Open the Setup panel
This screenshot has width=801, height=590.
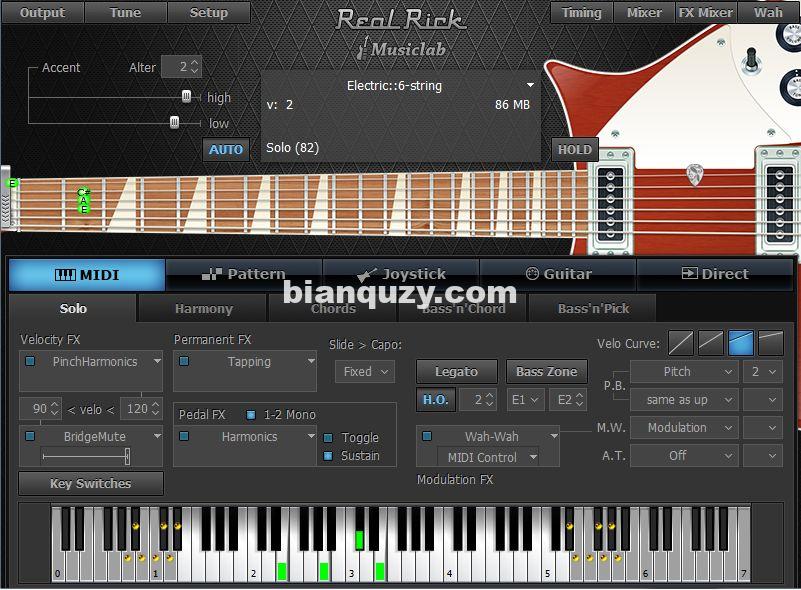(x=208, y=12)
